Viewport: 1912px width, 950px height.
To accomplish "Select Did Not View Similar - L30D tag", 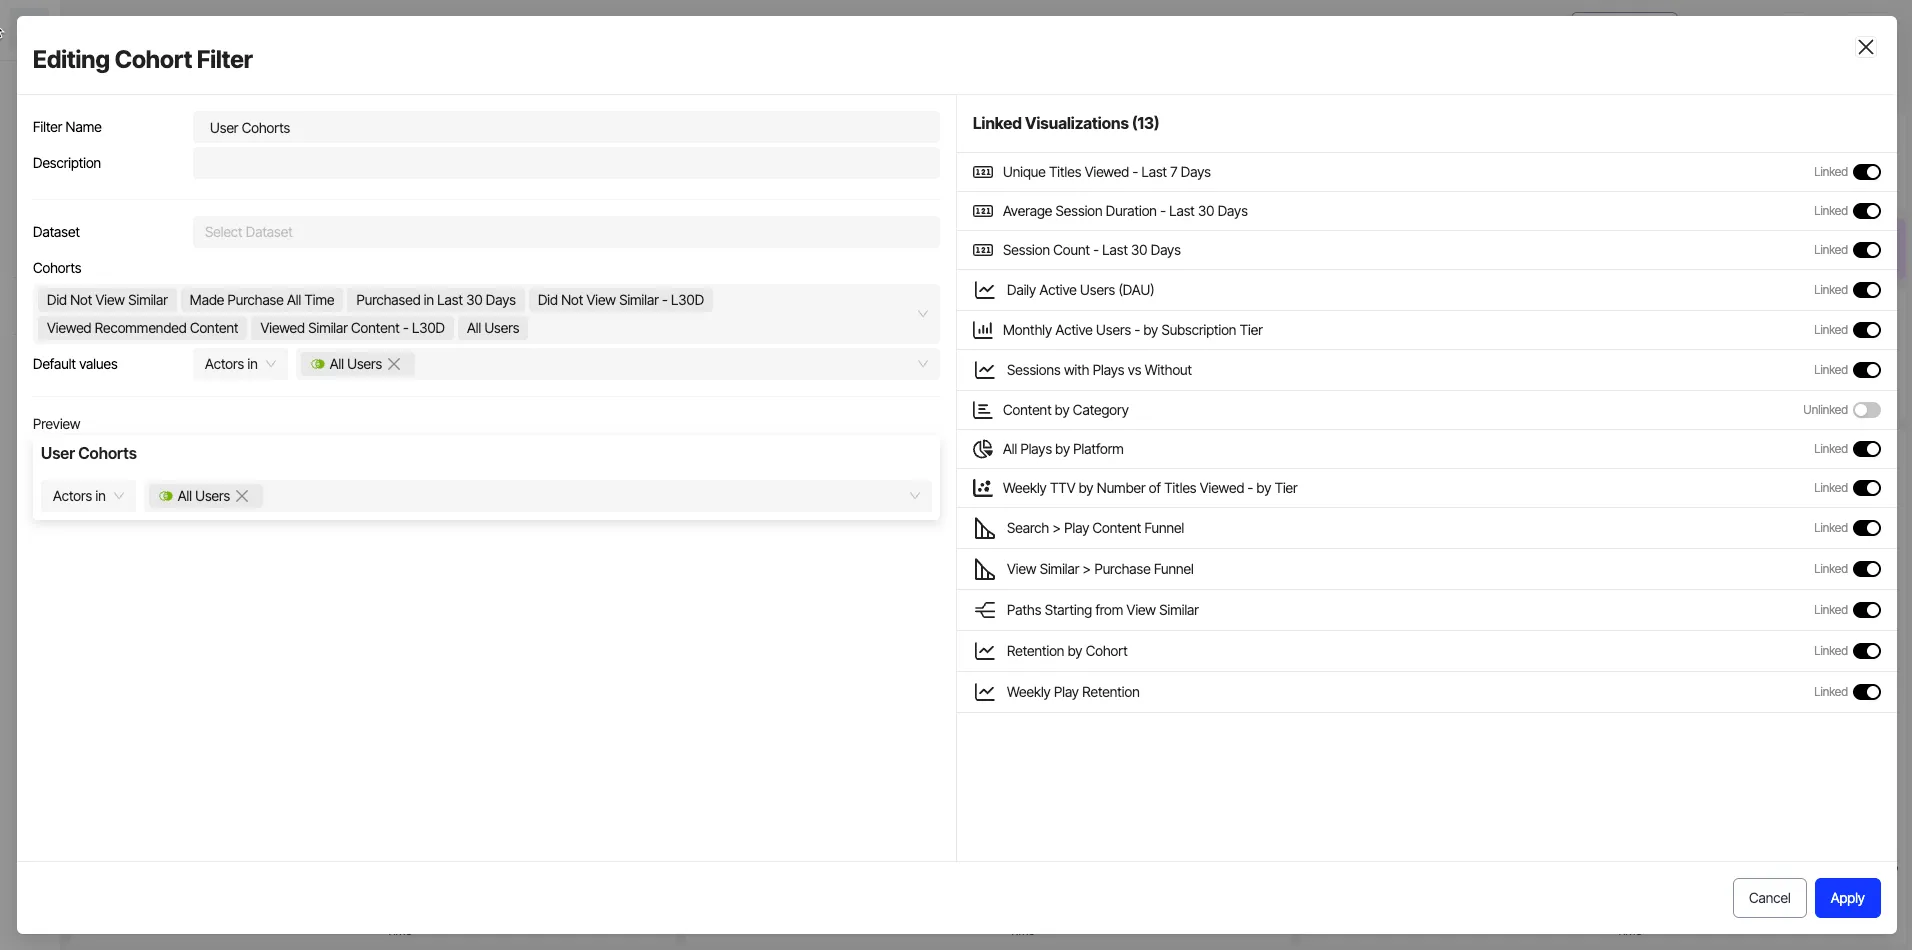I will point(621,300).
